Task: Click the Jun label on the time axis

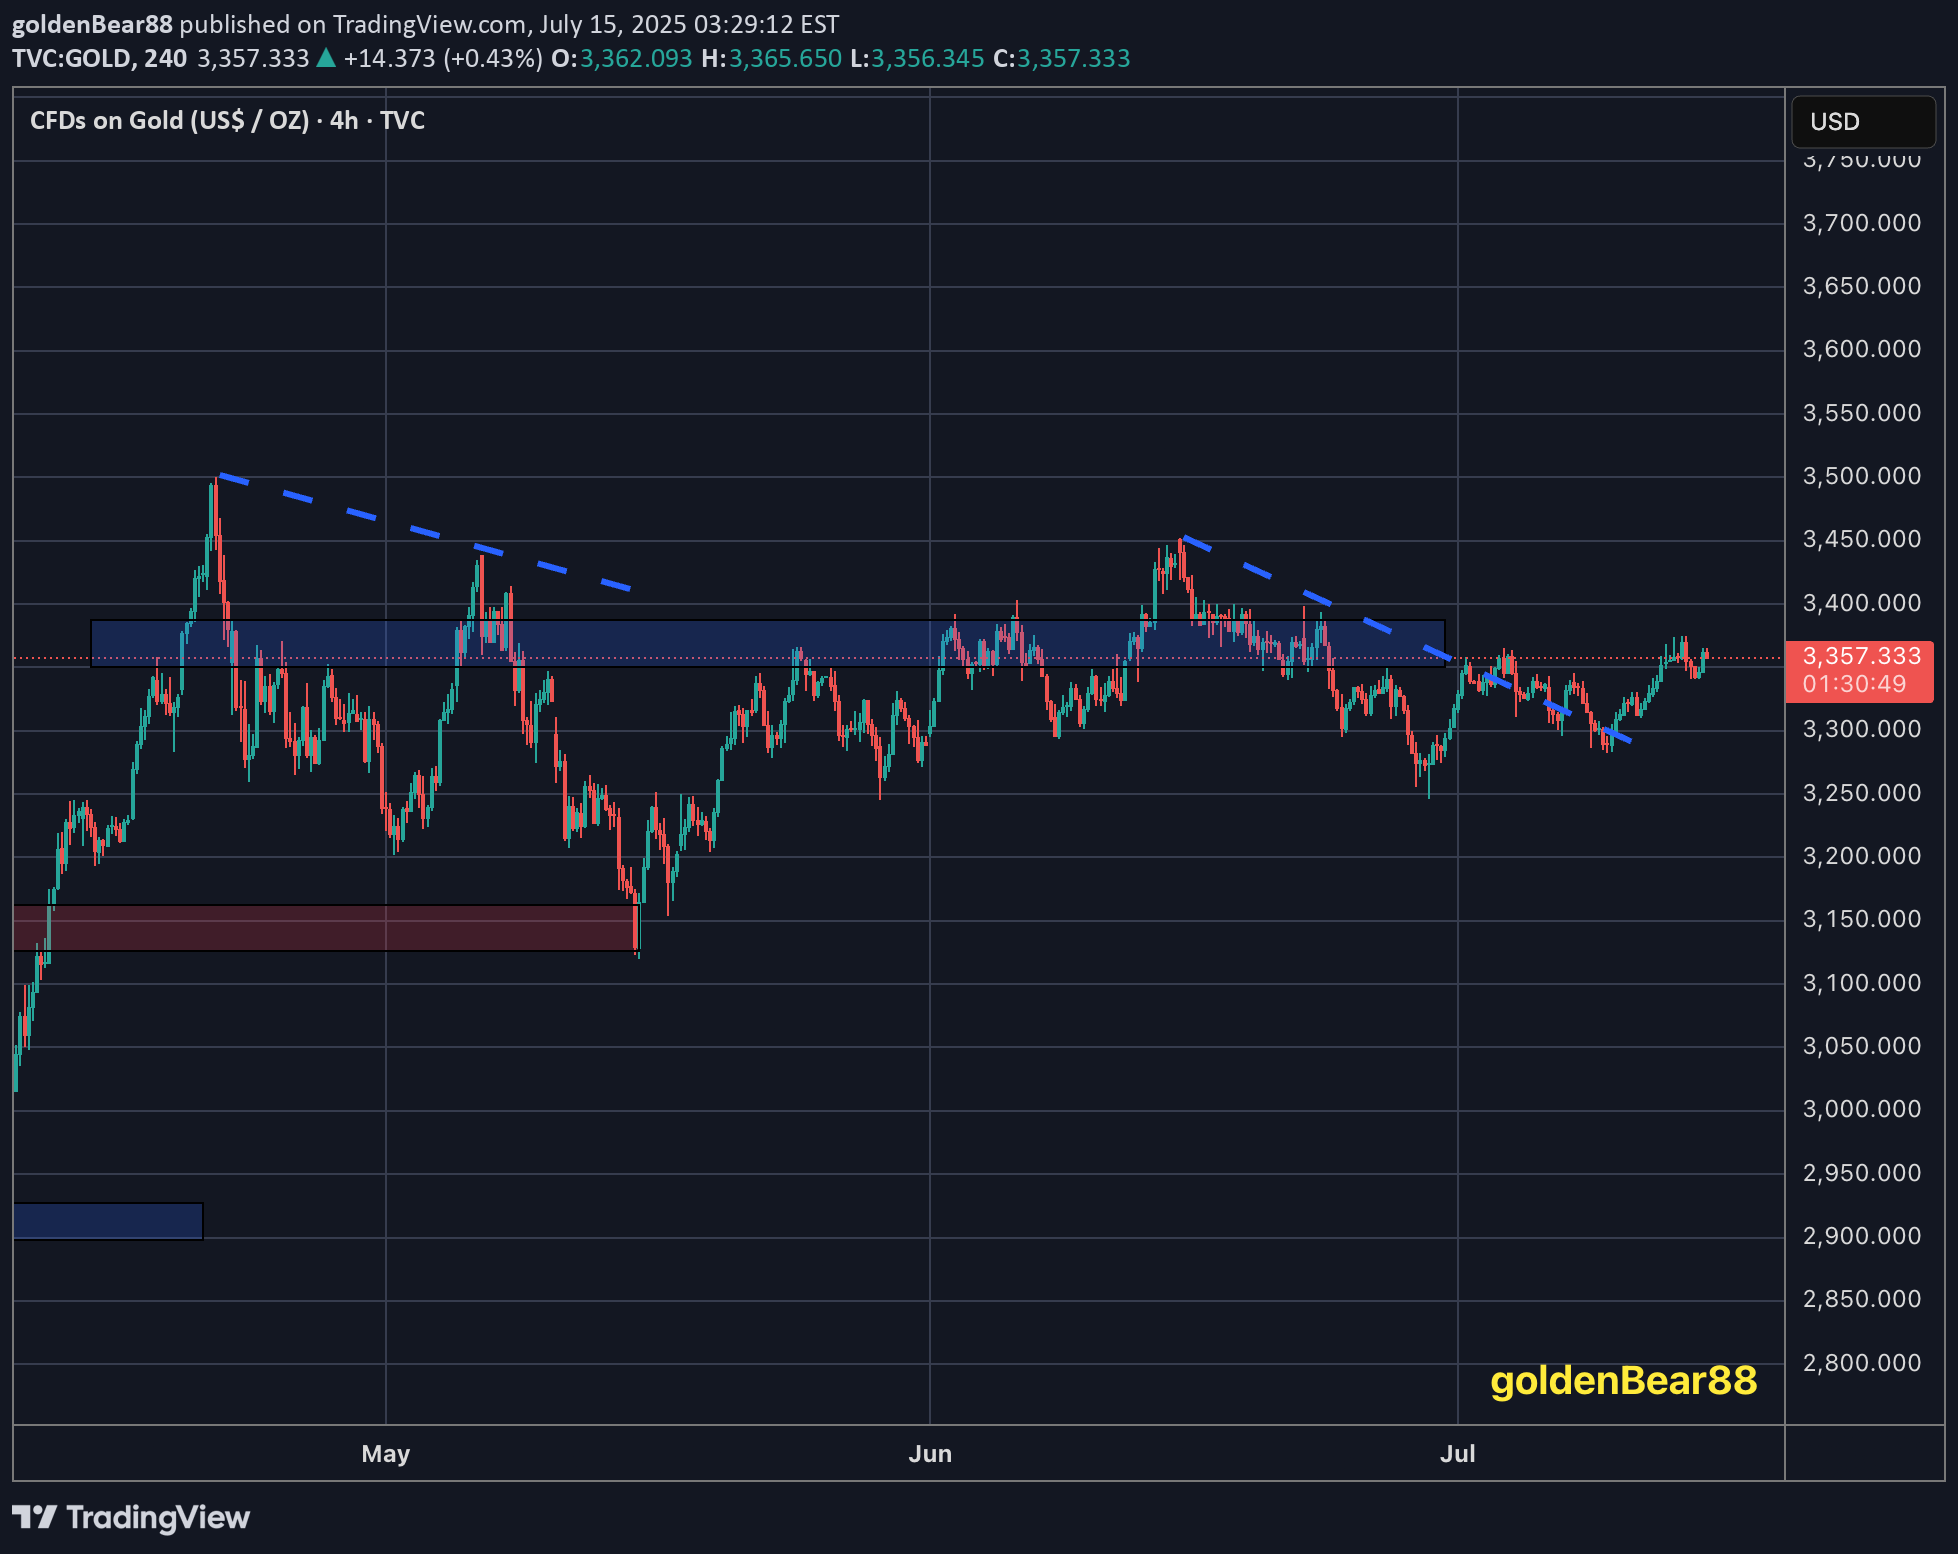Action: 930,1454
